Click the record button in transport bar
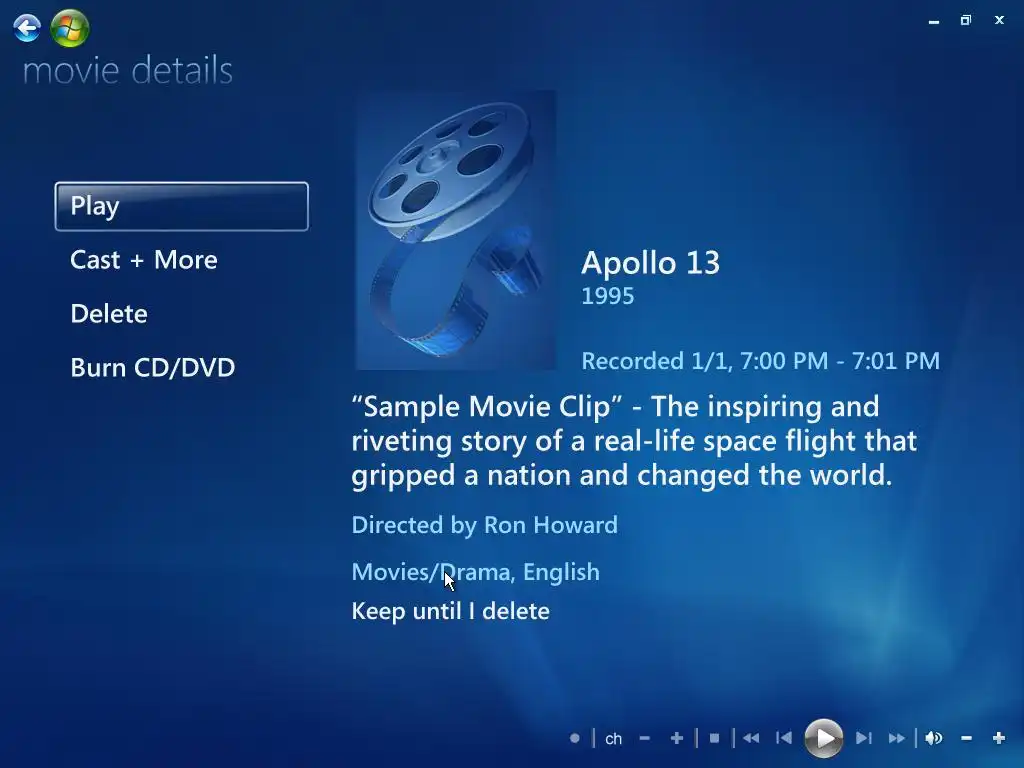The height and width of the screenshot is (768, 1024). click(x=575, y=739)
